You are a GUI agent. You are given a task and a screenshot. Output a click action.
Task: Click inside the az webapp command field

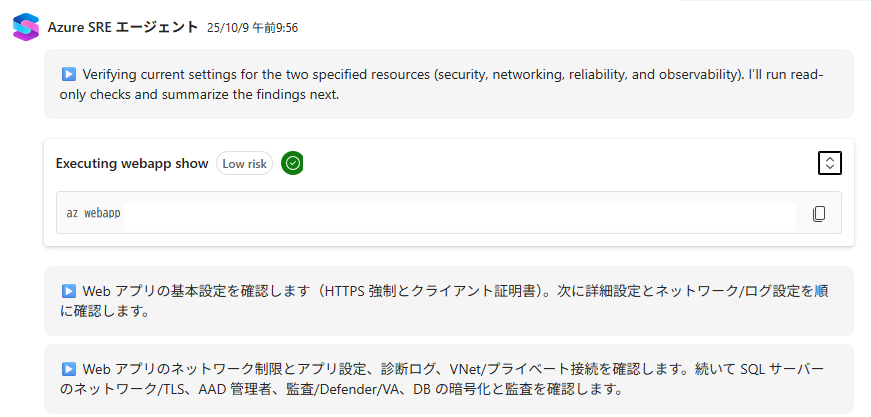click(x=450, y=214)
